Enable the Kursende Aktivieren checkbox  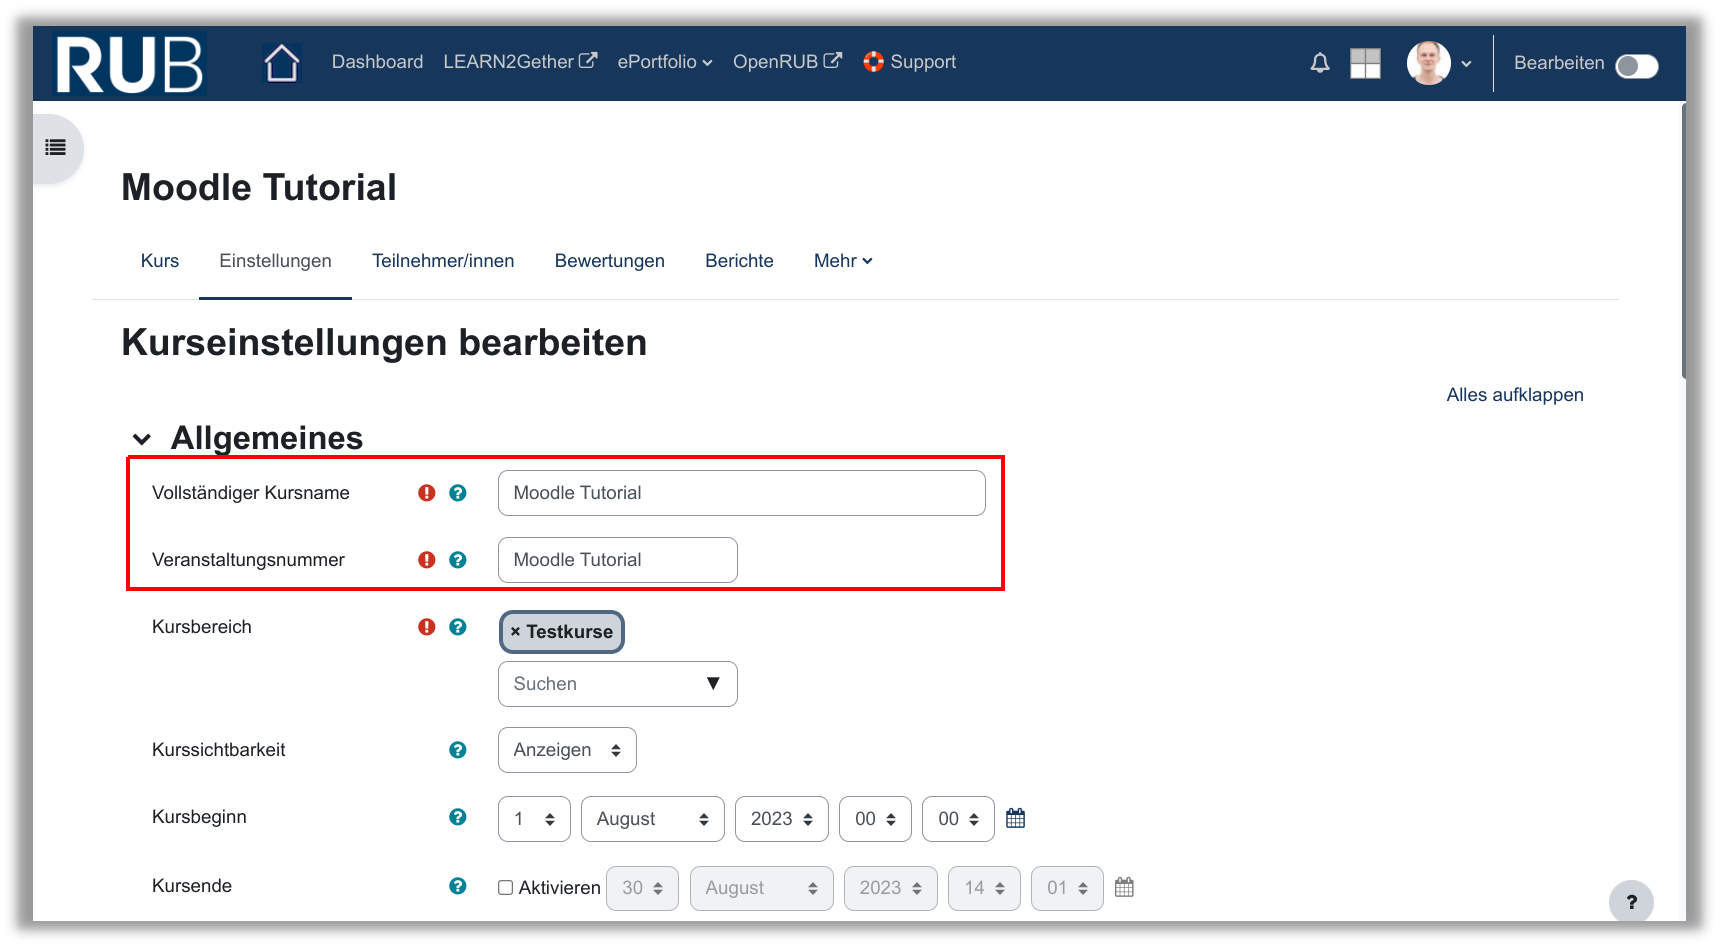(x=506, y=888)
